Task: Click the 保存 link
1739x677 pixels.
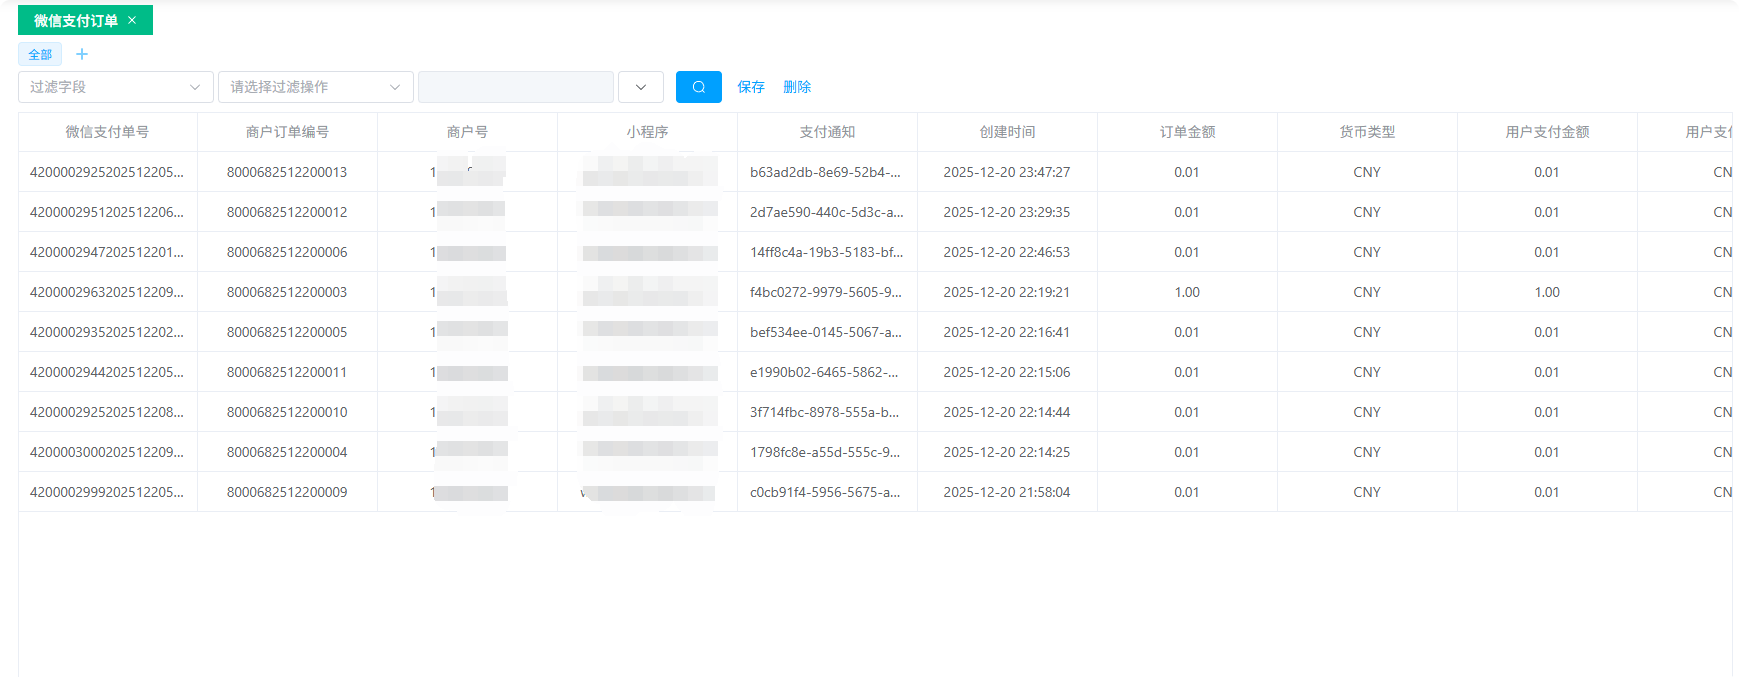Action: click(751, 87)
